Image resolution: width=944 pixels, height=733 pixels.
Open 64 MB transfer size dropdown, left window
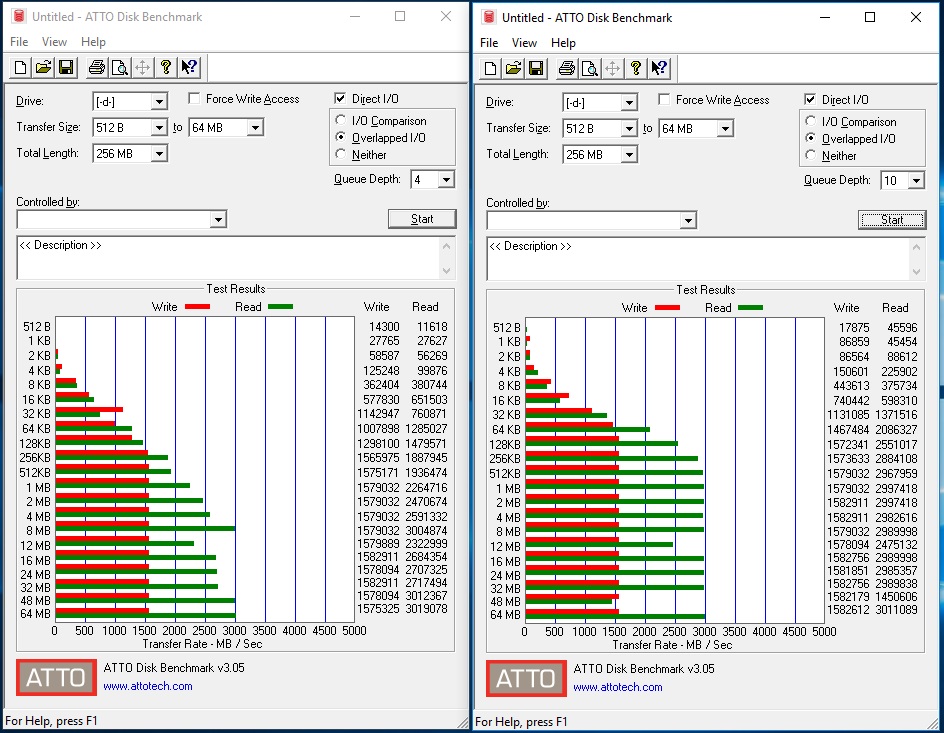tap(255, 128)
